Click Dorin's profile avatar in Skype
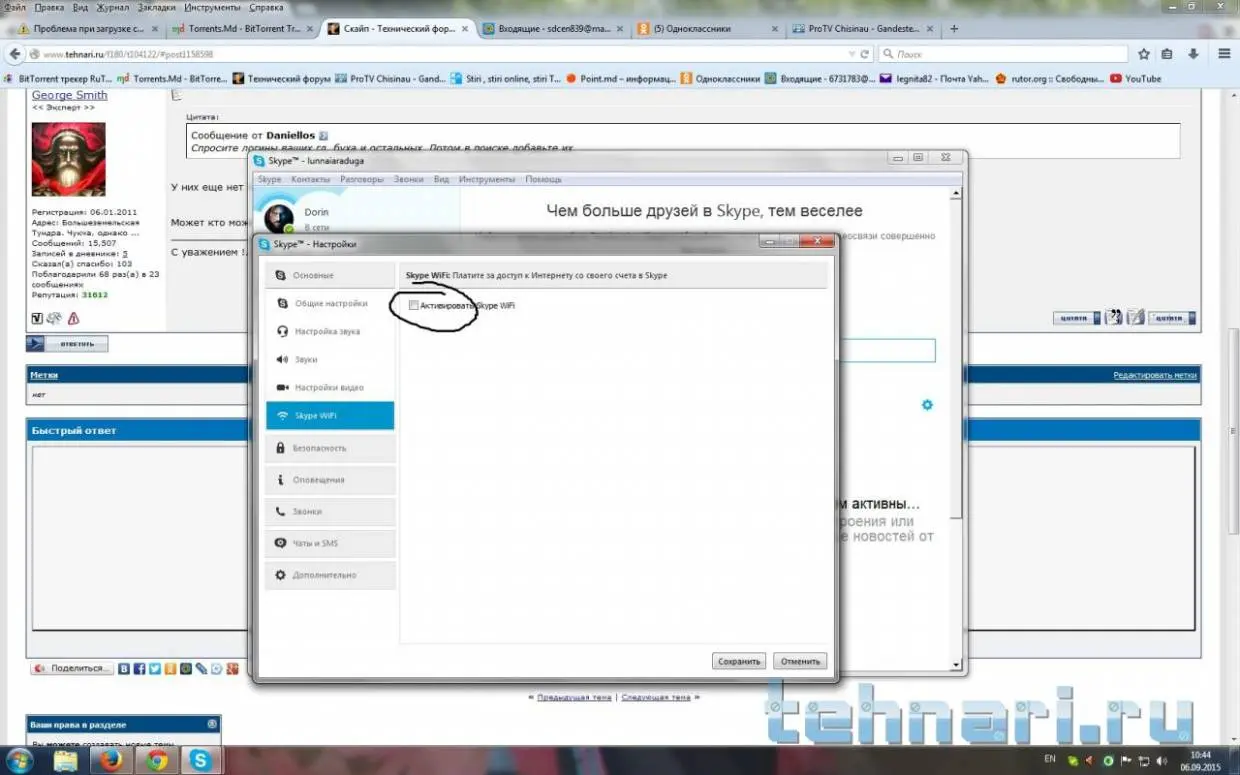Screen dimensions: 1240x775 coord(279,218)
